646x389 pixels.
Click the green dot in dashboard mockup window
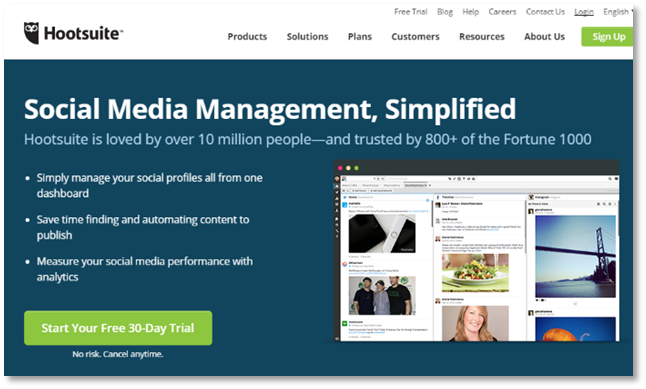point(356,168)
